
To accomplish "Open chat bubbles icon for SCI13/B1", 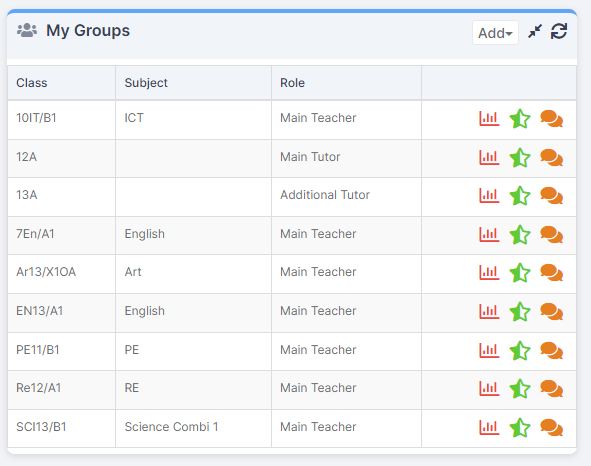I will [551, 428].
